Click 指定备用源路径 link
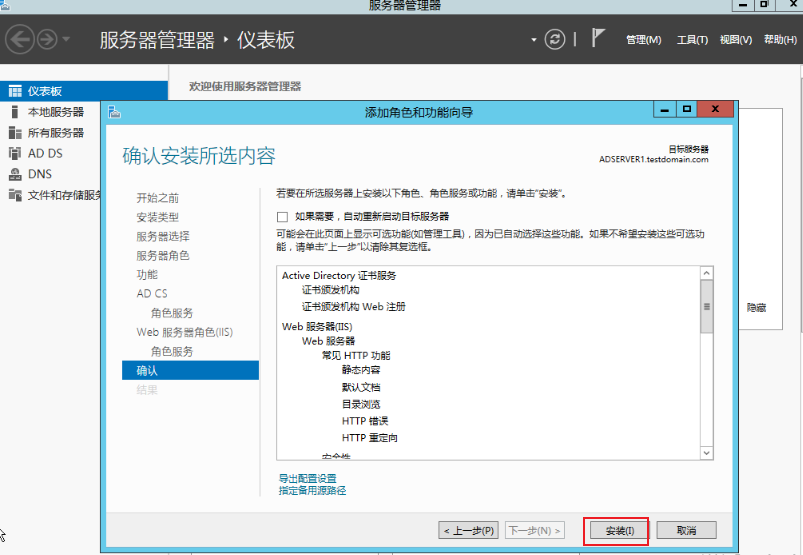This screenshot has height=555, width=803. (x=312, y=490)
